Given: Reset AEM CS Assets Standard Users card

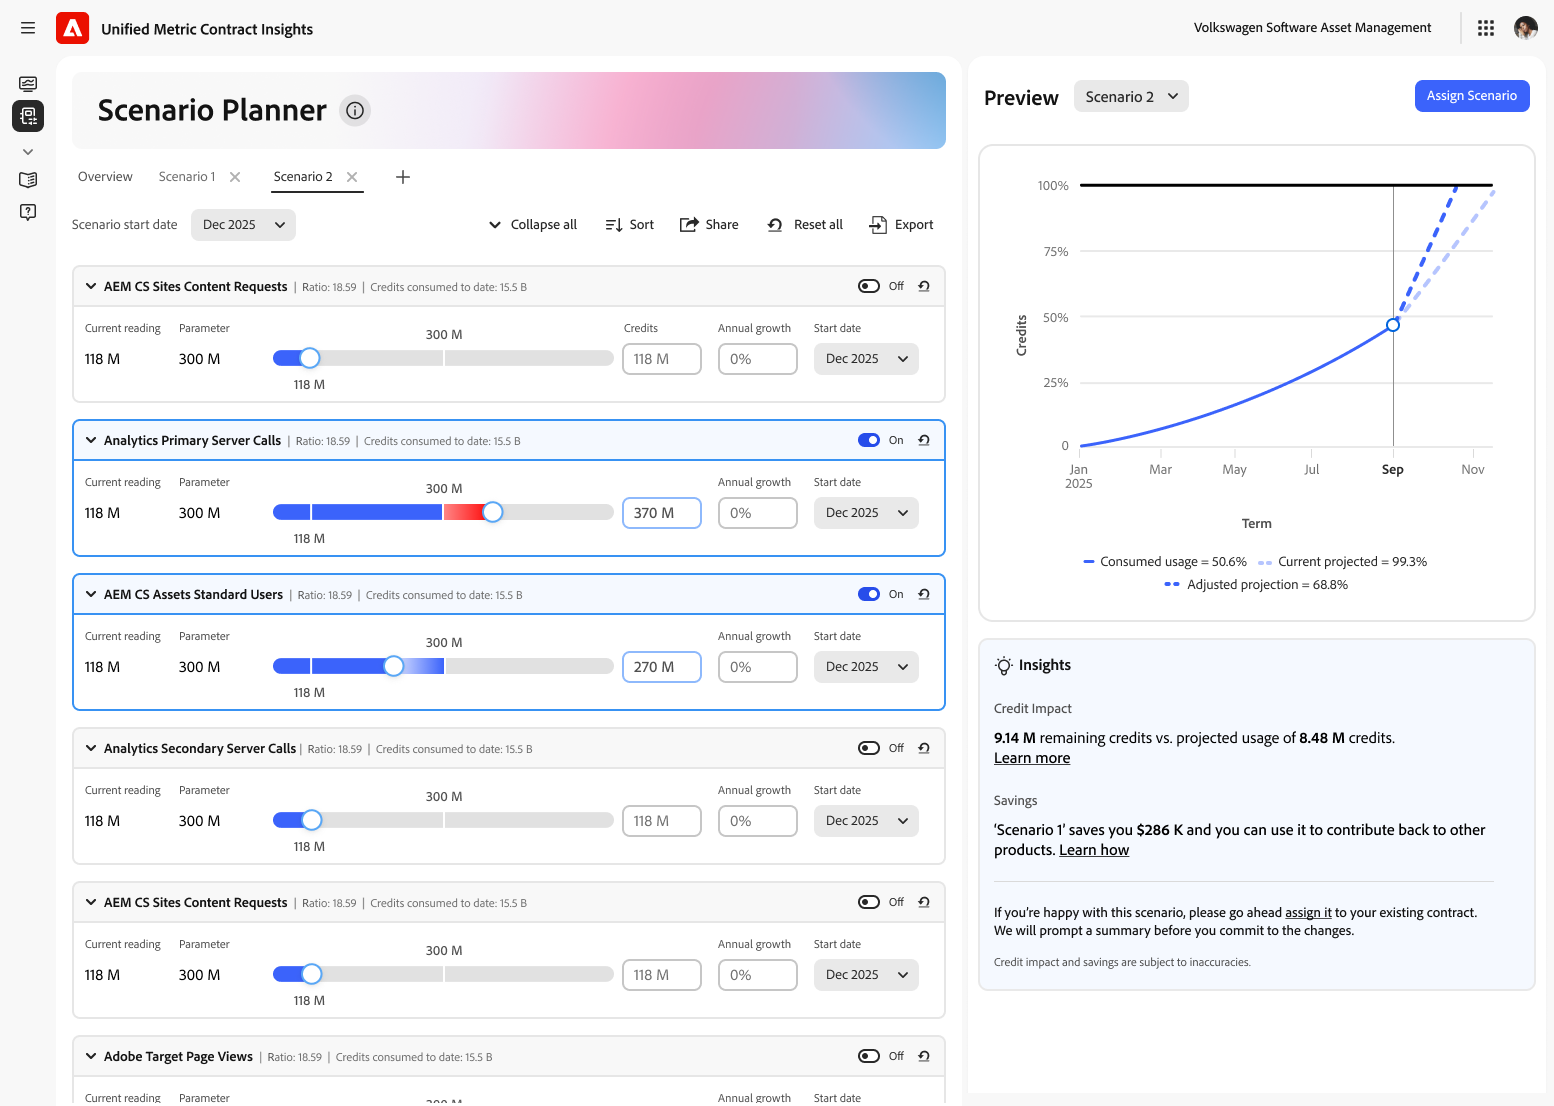Looking at the screenshot, I should (x=924, y=594).
